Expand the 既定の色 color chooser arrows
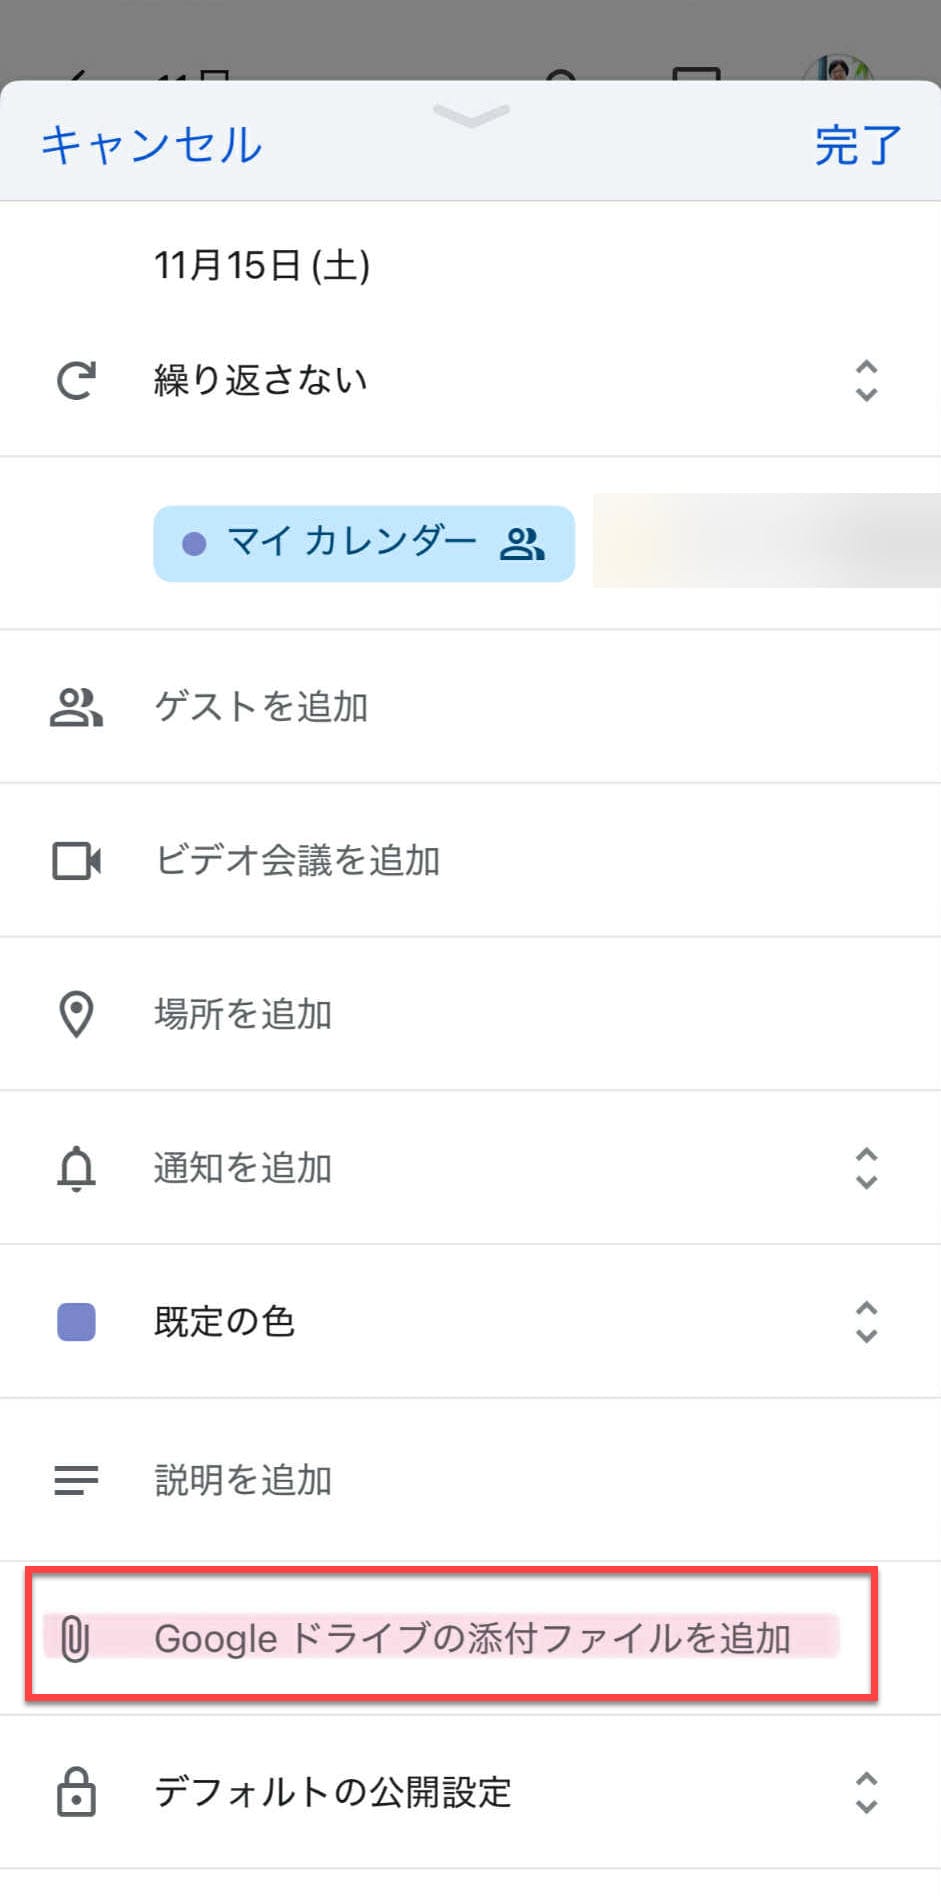This screenshot has width=941, height=1896. pyautogui.click(x=866, y=1322)
